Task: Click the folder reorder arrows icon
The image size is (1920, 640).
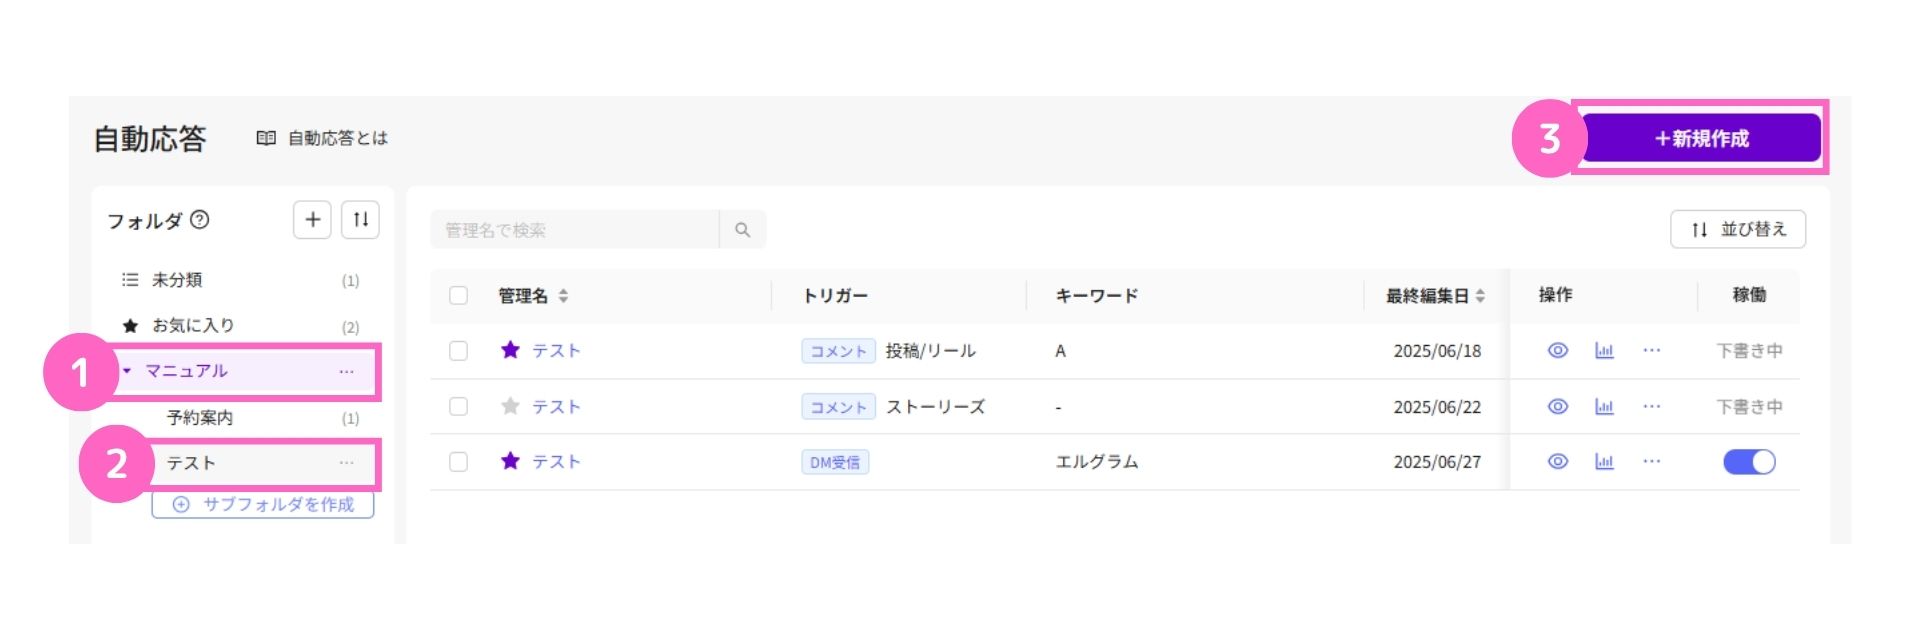Action: click(361, 220)
